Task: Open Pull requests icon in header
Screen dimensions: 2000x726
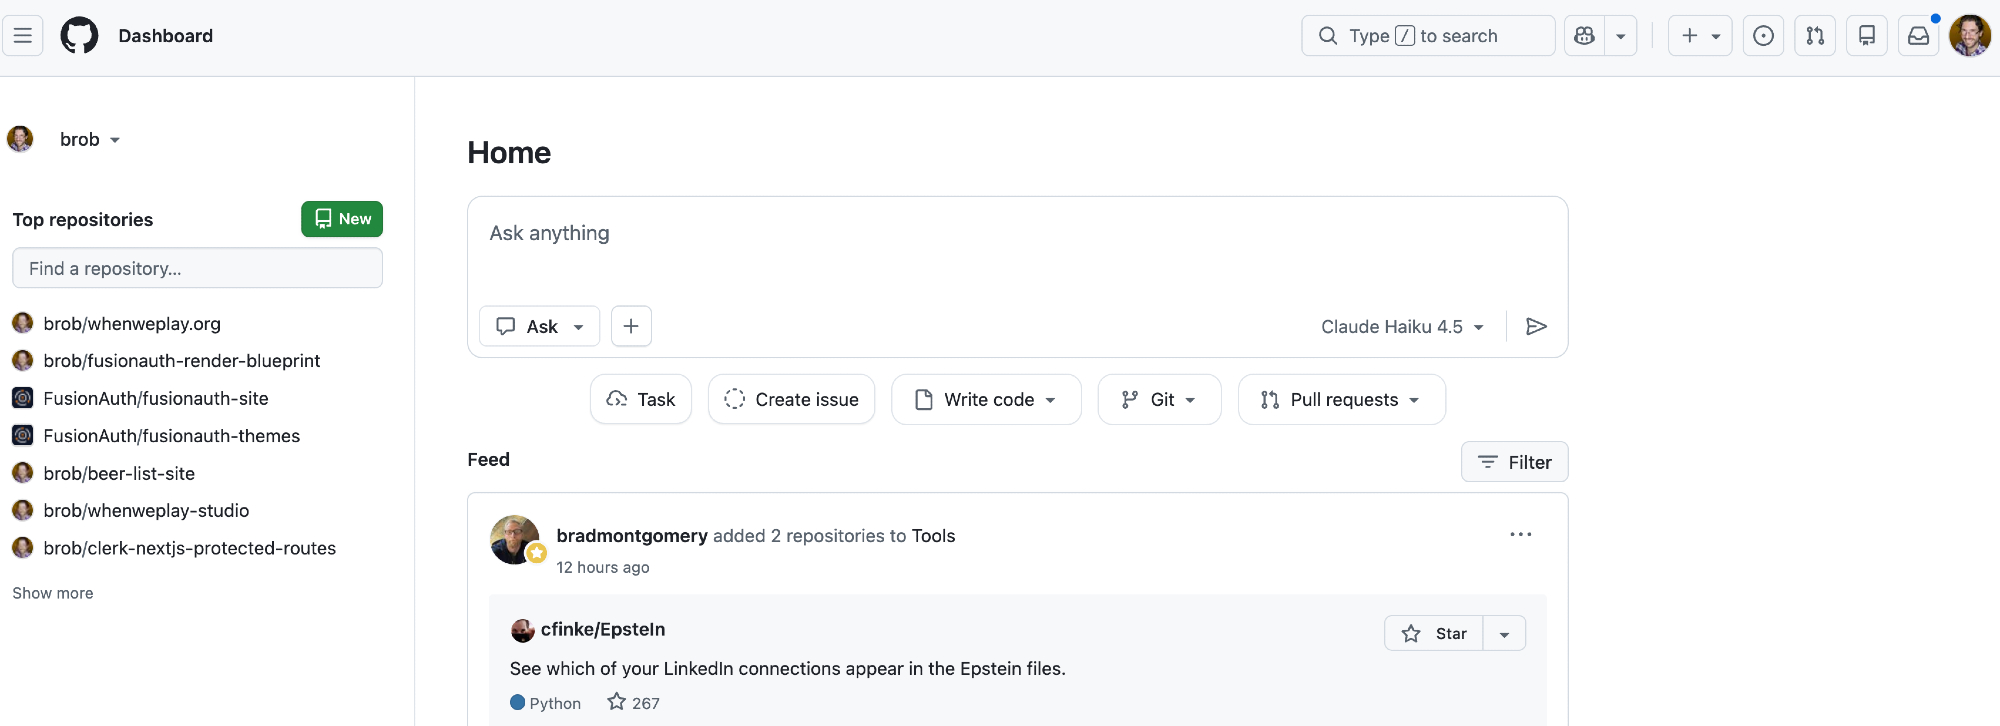Action: tap(1815, 36)
